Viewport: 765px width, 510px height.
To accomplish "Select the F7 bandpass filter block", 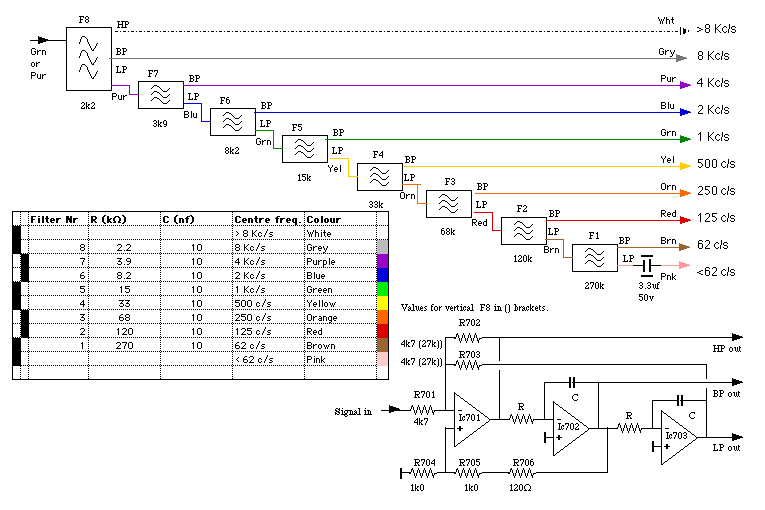I will tap(160, 95).
